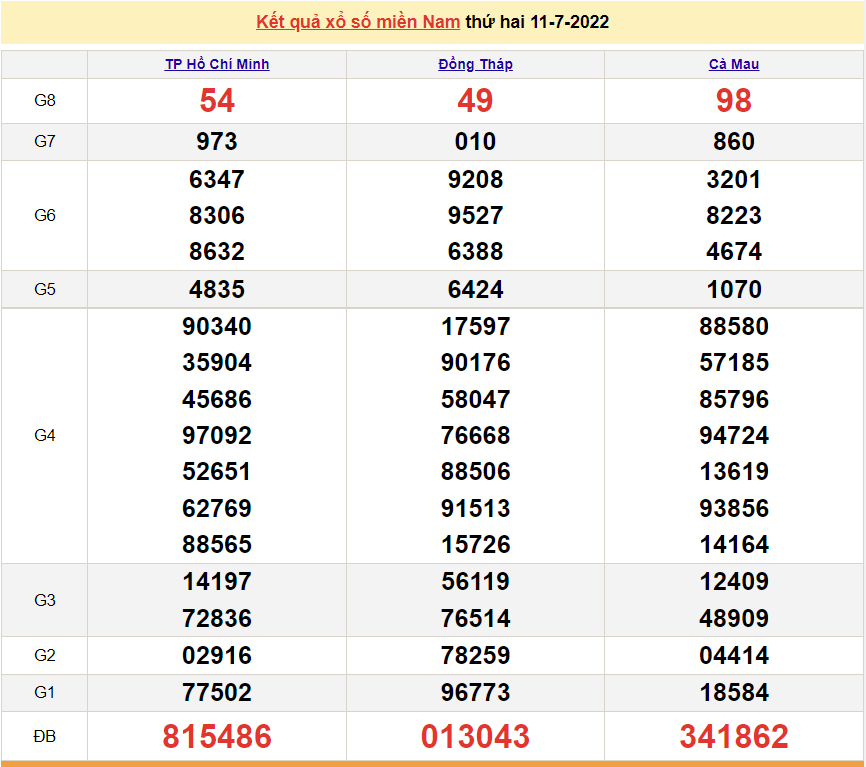The width and height of the screenshot is (866, 767).
Task: Click the jackpot number 341862
Action: pos(733,737)
